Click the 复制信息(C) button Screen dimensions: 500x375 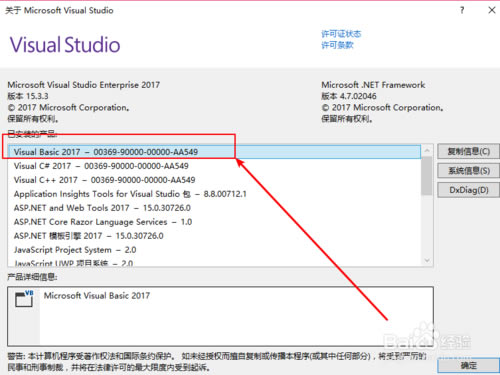[x=468, y=152]
